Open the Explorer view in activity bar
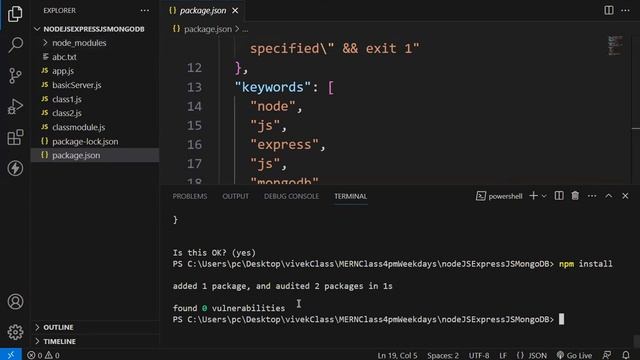Viewport: 640px width, 360px height. pyautogui.click(x=15, y=14)
